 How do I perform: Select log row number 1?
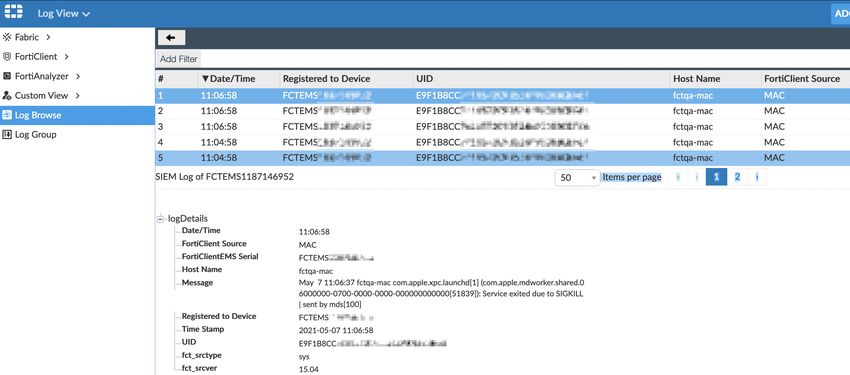pos(503,95)
